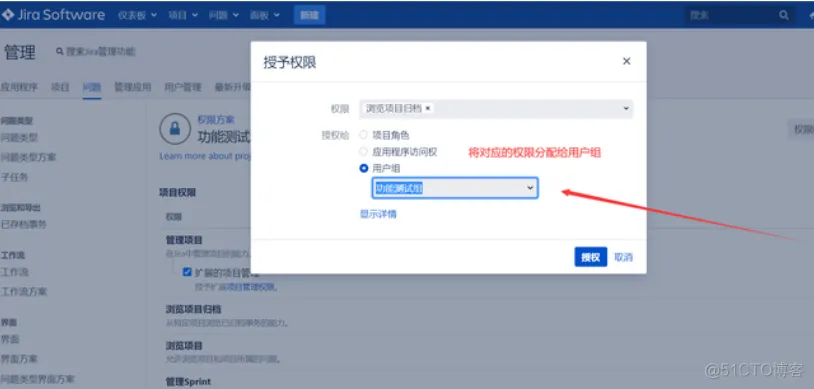Click the 搜索Jira管理功能 search field
This screenshot has width=814, height=389.
101,51
